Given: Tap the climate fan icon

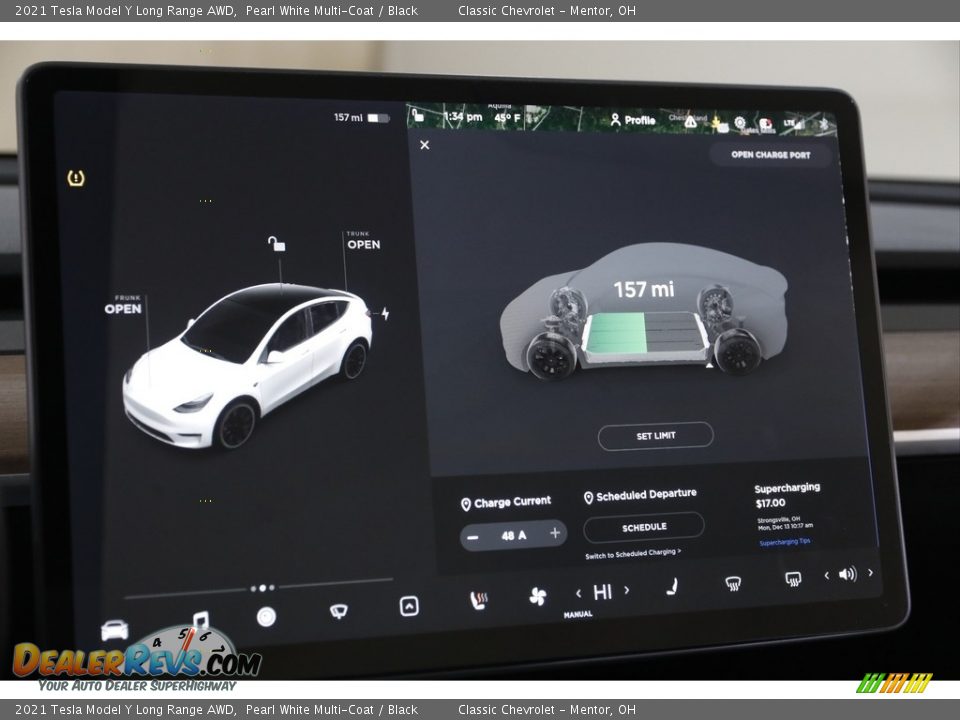Looking at the screenshot, I should coord(538,596).
